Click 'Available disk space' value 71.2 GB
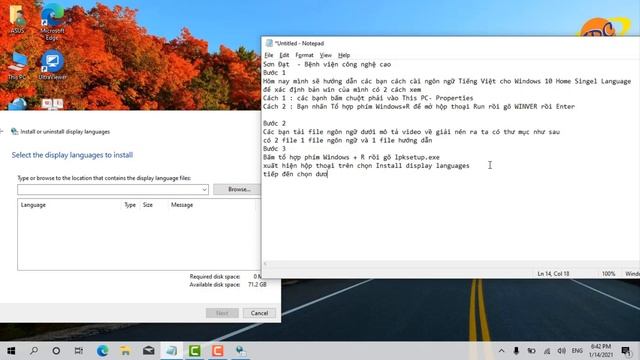The image size is (640, 360). tap(257, 284)
